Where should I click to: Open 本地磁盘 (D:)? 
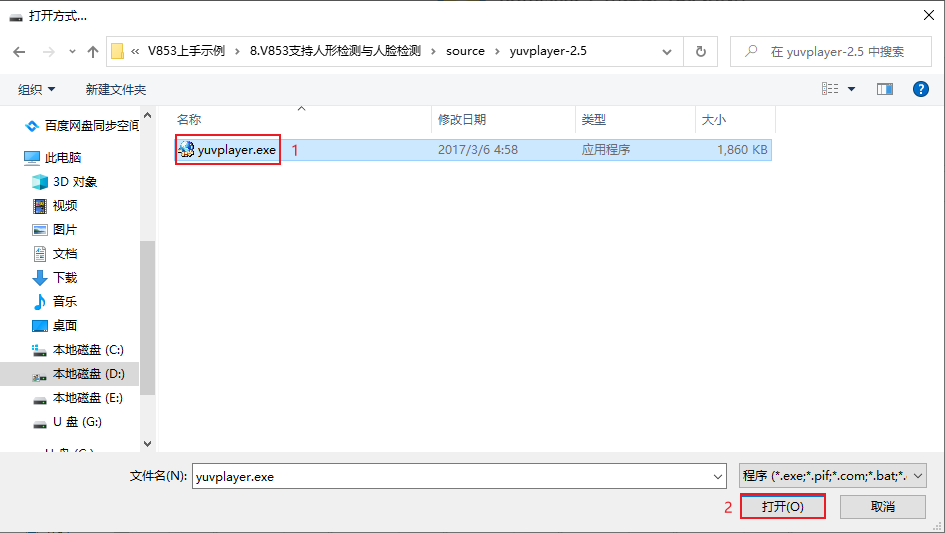89,374
